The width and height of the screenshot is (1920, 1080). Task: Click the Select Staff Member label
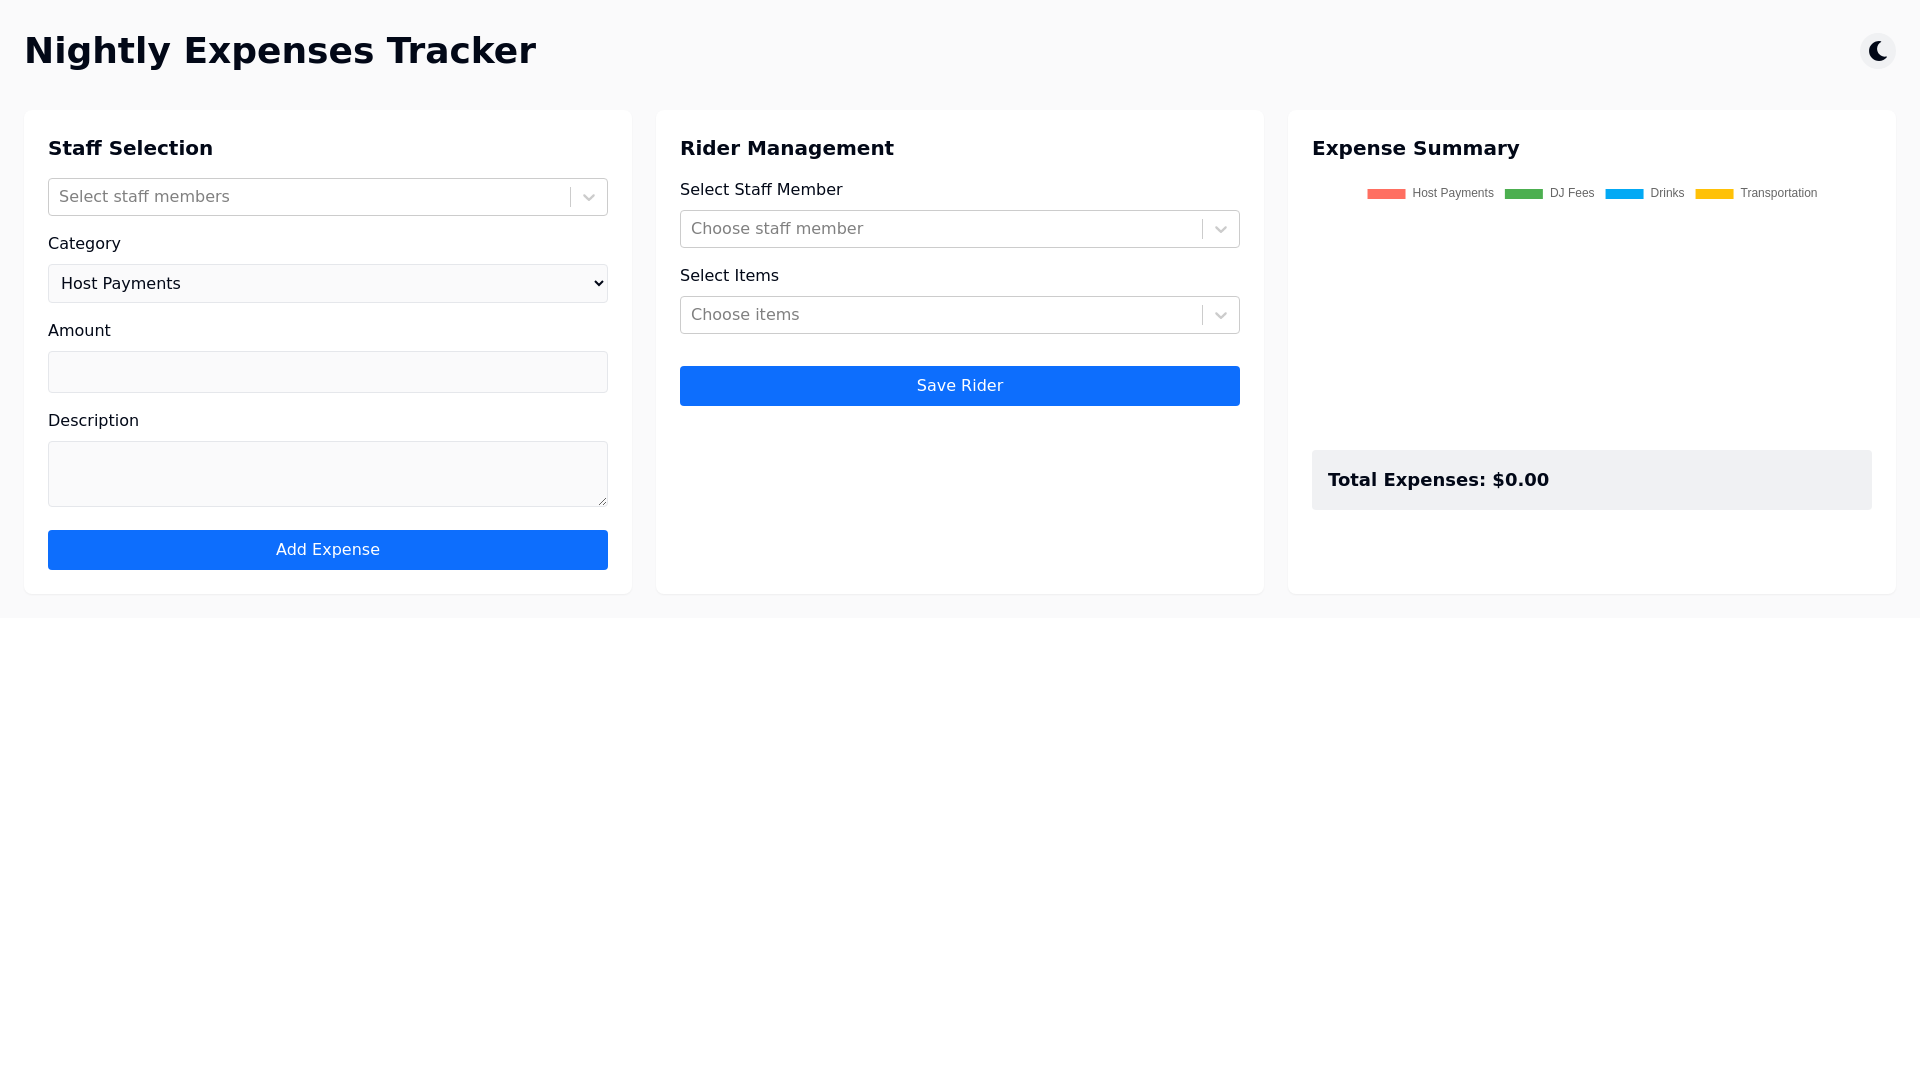761,190
